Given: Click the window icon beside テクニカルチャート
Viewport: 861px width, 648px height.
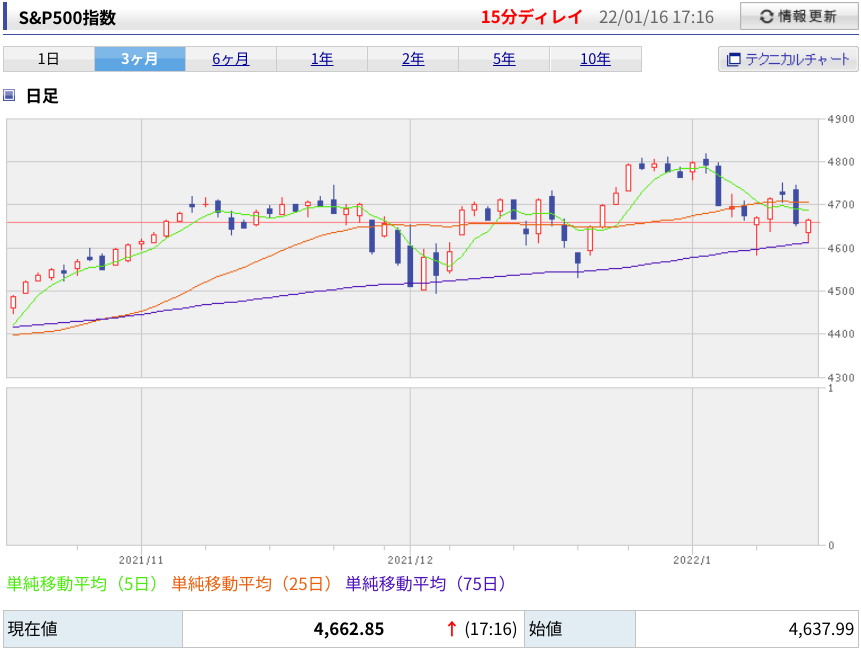Looking at the screenshot, I should pos(733,59).
